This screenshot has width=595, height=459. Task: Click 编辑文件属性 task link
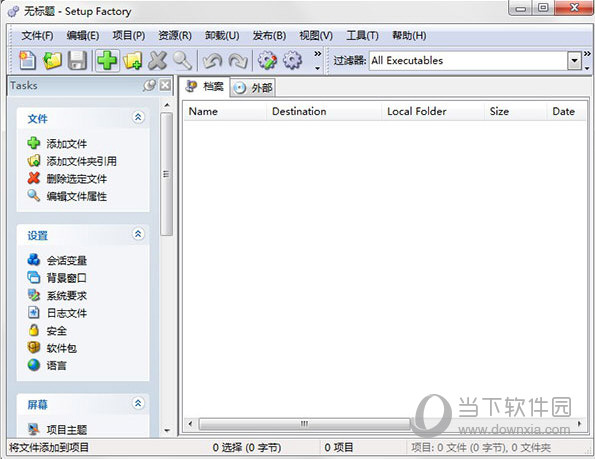pyautogui.click(x=67, y=196)
